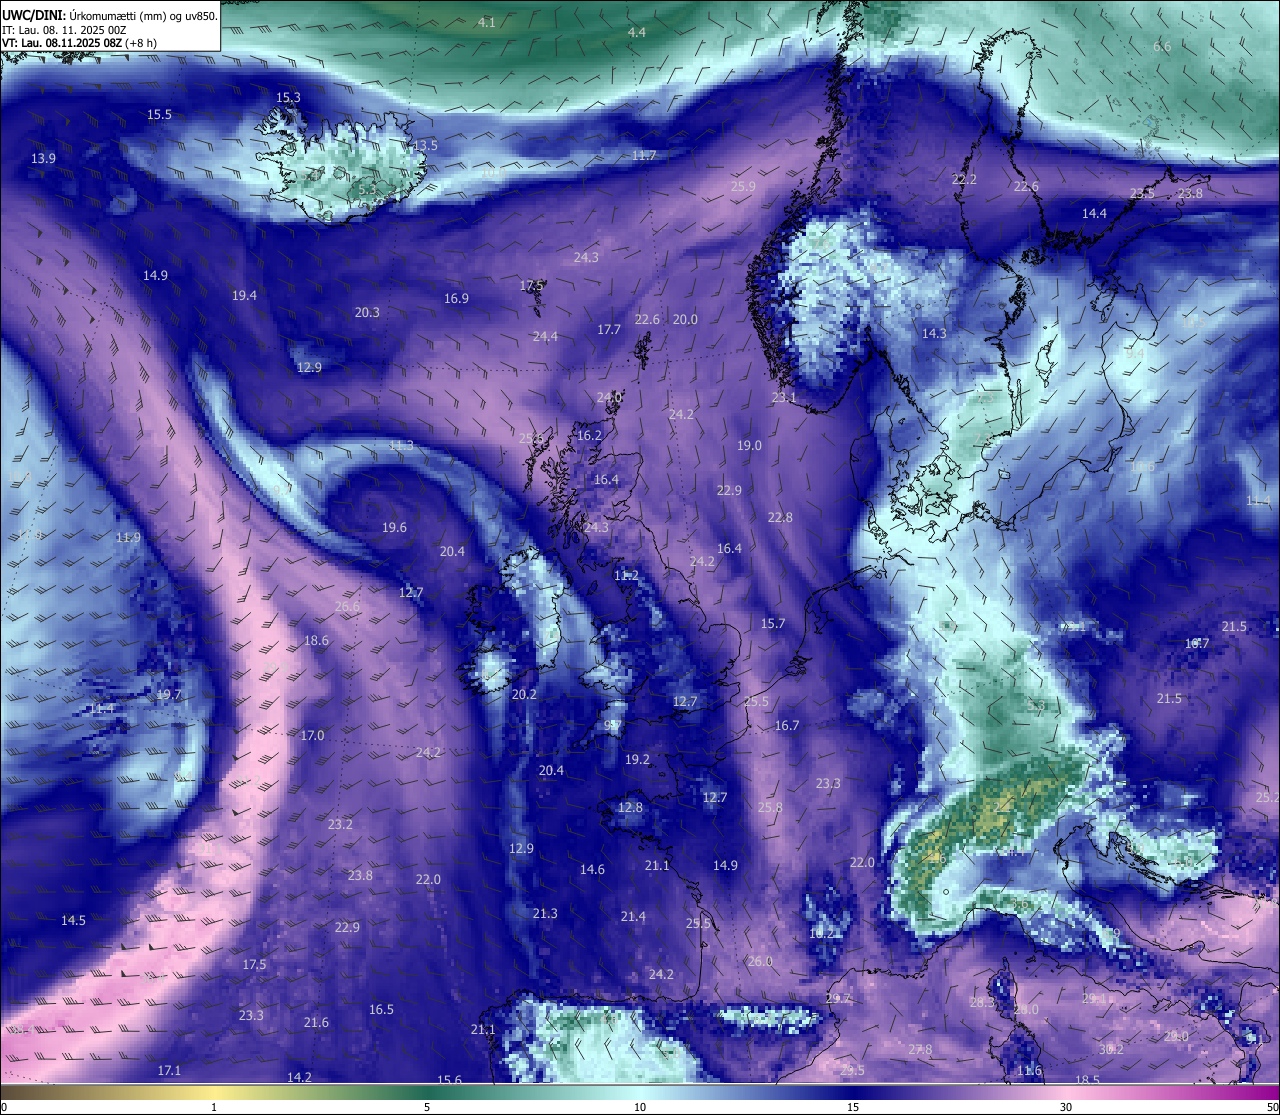The height and width of the screenshot is (1115, 1280).
Task: Click the 23.2 value on the map
Action: (340, 825)
